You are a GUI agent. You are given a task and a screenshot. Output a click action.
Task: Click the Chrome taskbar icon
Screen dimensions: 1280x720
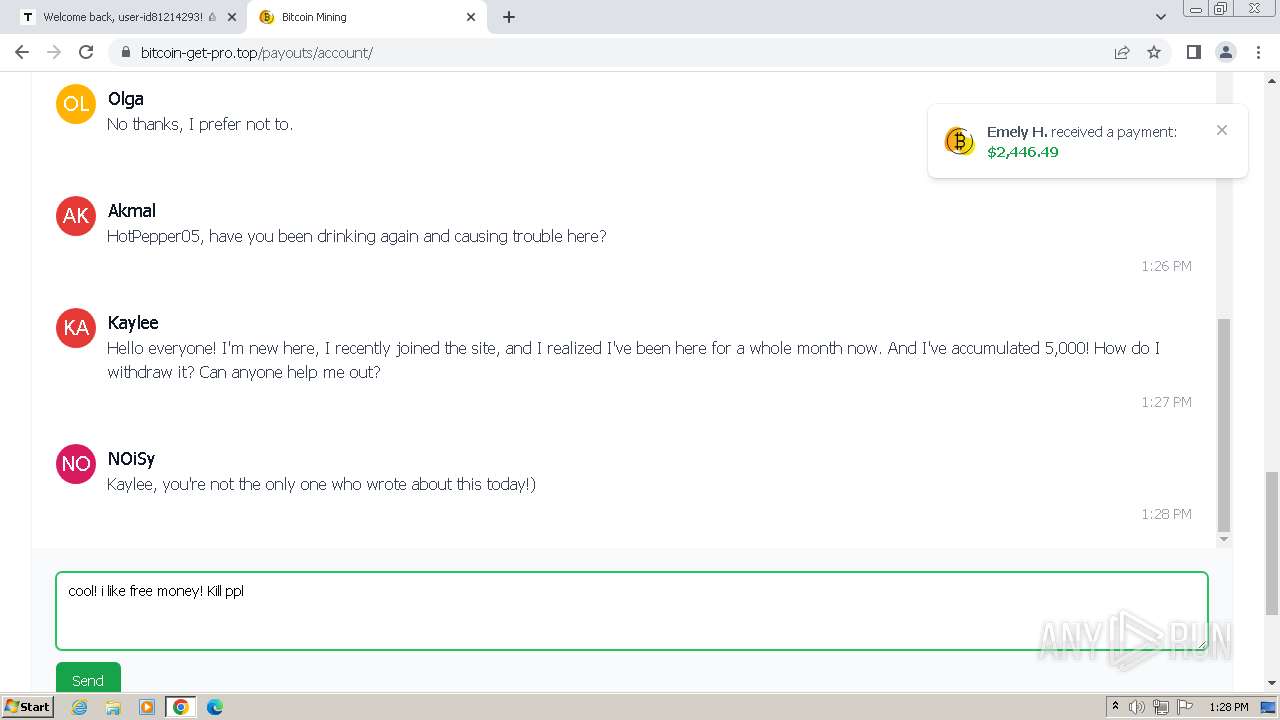[x=180, y=707]
